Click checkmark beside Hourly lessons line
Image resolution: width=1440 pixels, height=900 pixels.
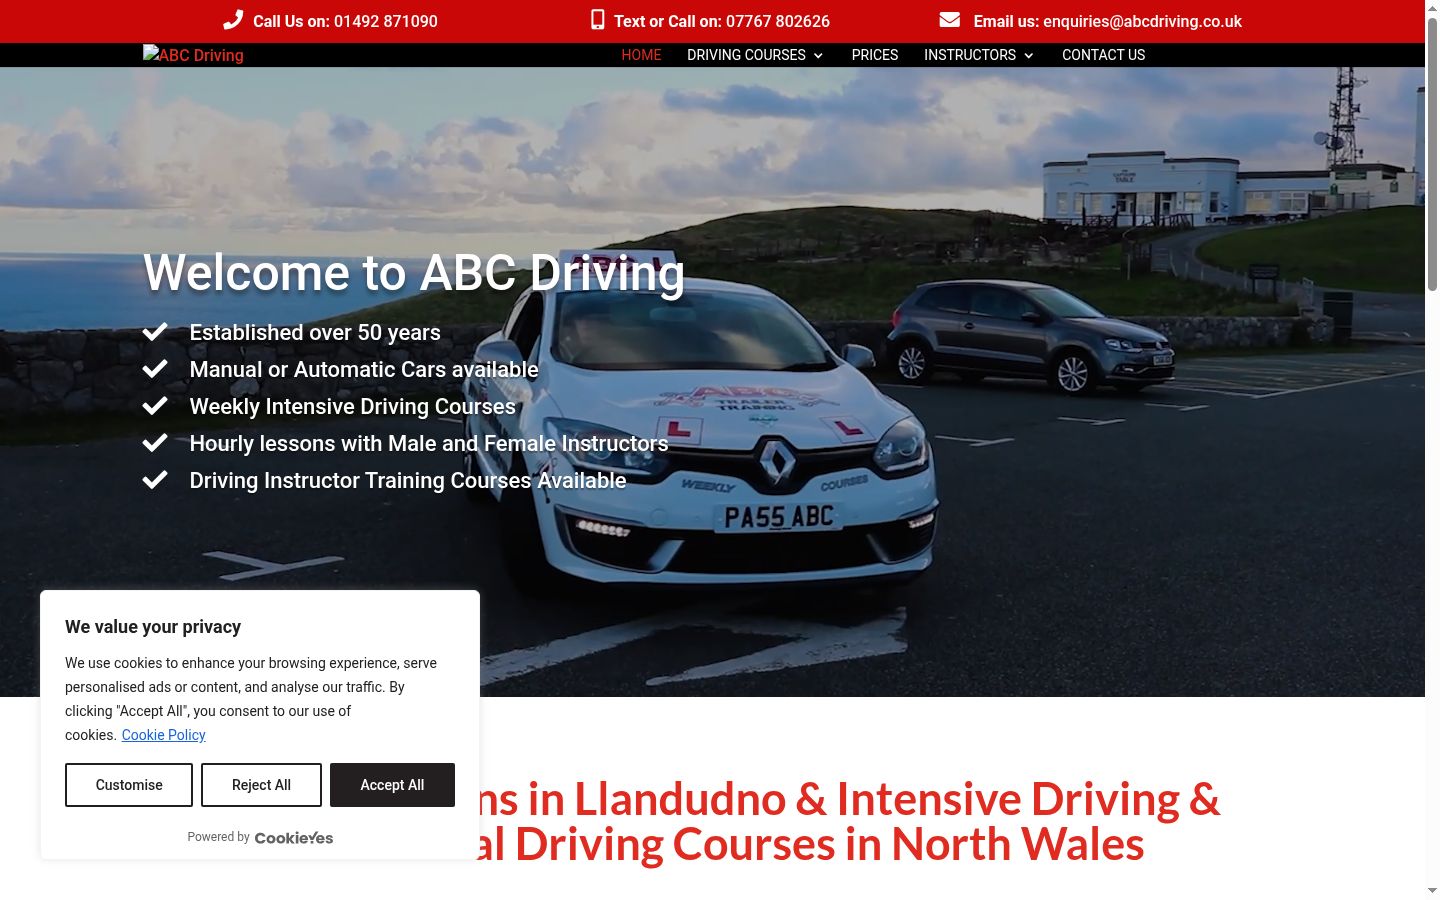tap(155, 443)
